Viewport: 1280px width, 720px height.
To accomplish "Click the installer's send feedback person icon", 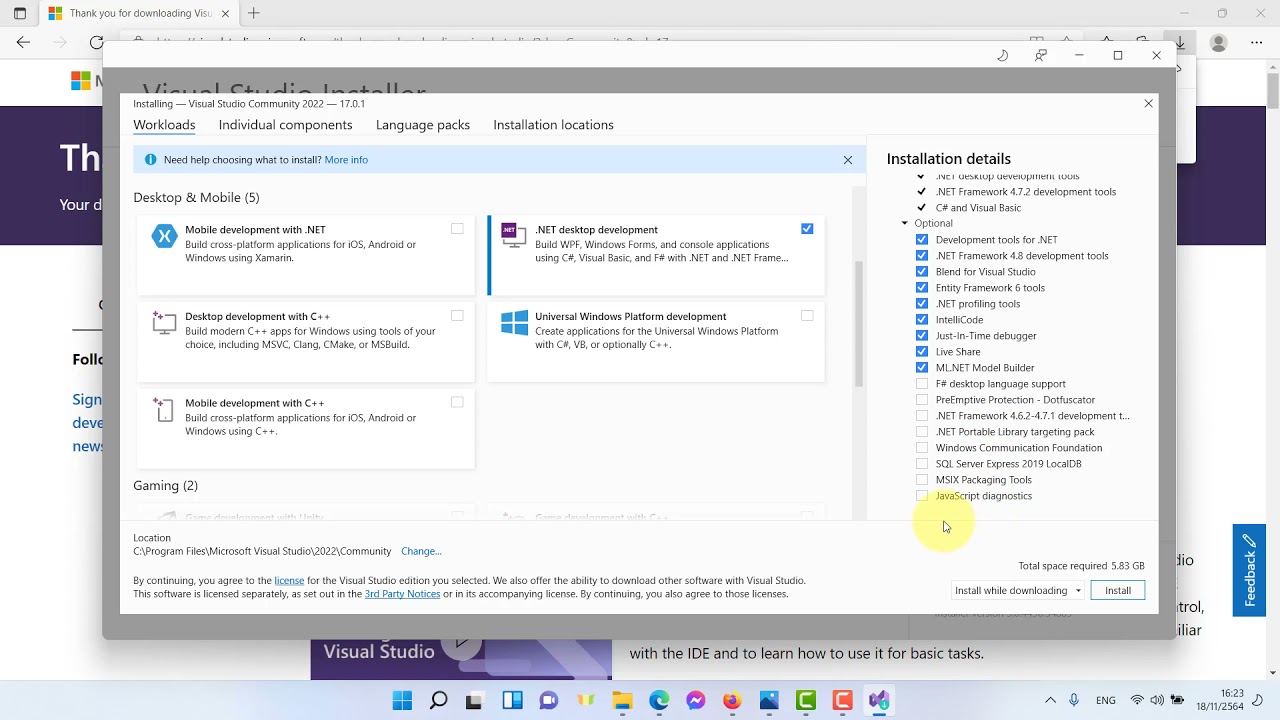I will [x=1041, y=55].
